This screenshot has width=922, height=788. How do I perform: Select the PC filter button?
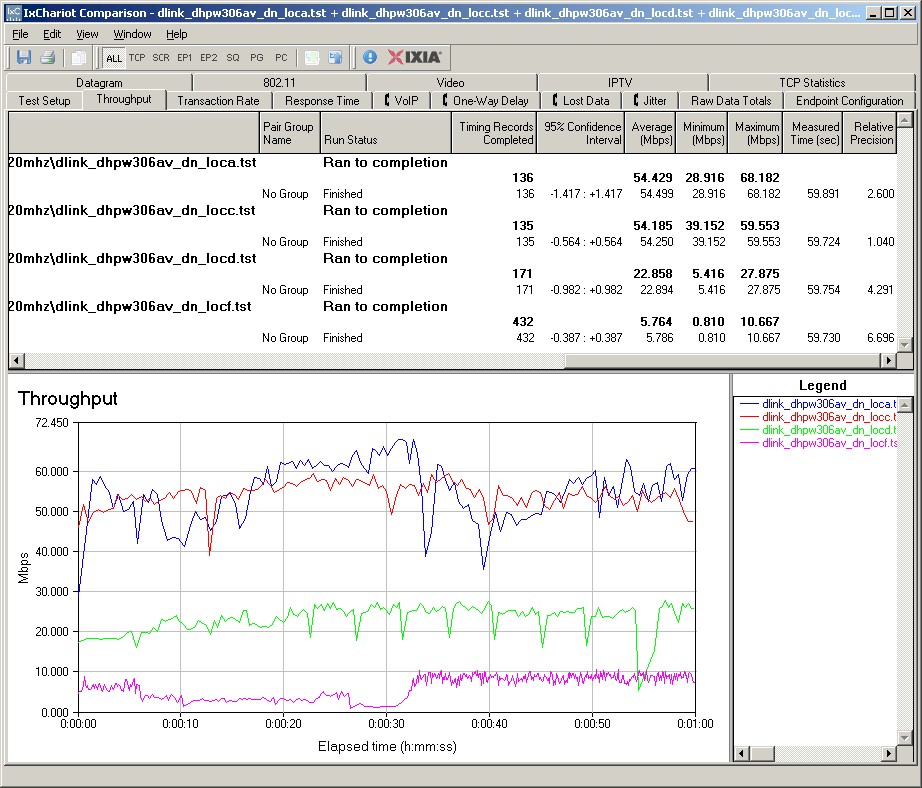pyautogui.click(x=281, y=58)
